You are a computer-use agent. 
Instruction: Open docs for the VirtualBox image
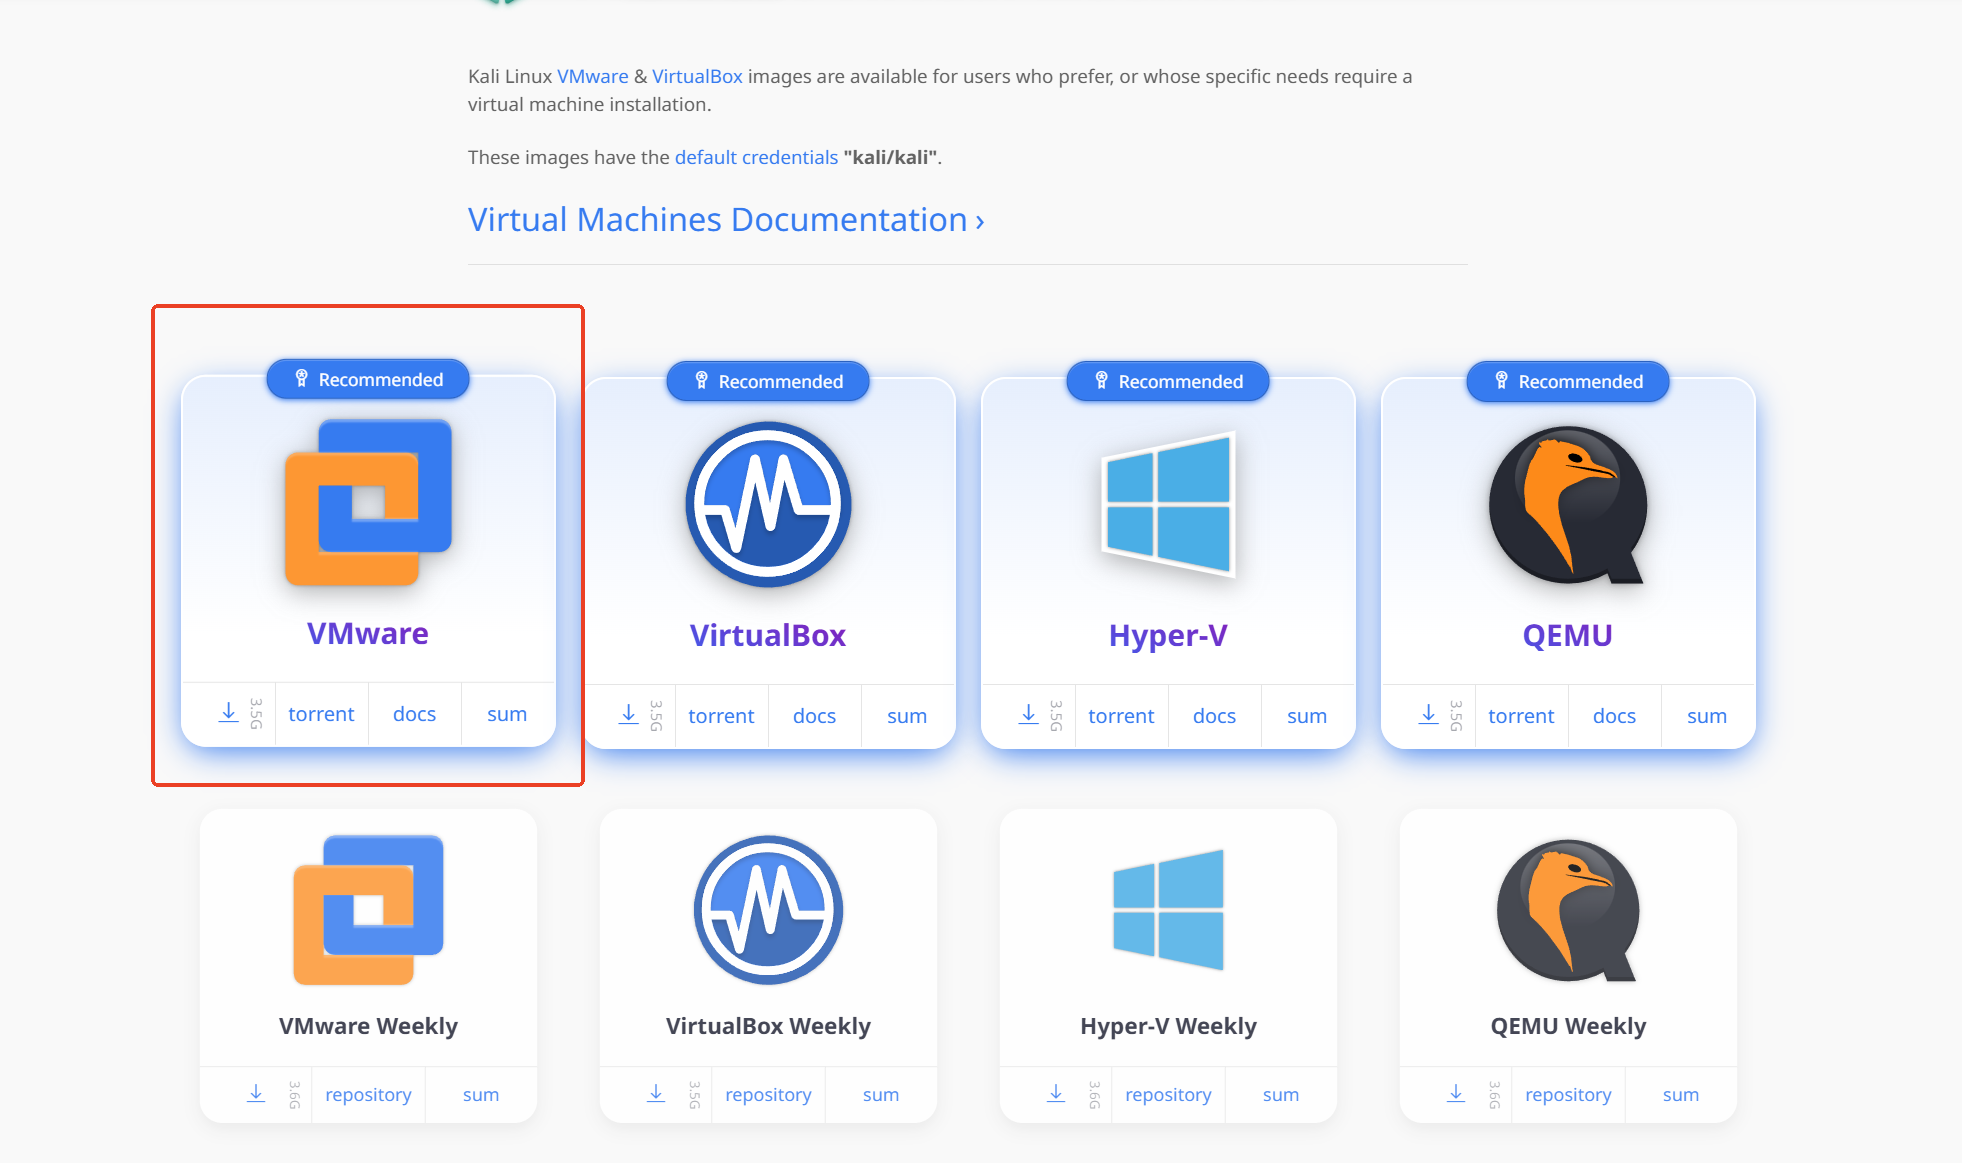[814, 716]
